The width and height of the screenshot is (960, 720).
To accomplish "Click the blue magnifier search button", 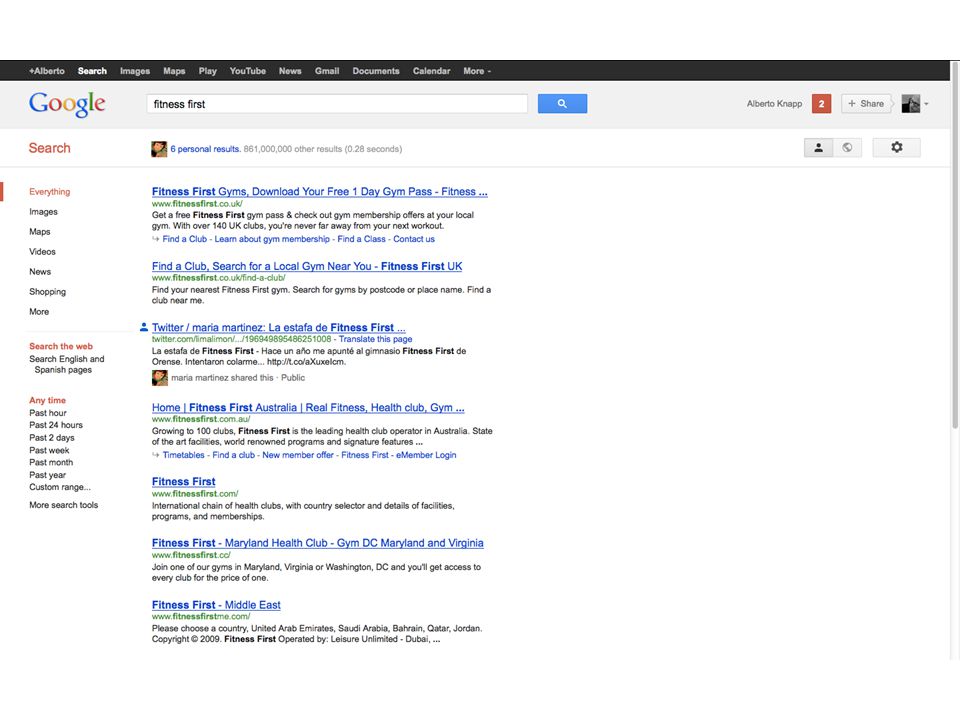I will pyautogui.click(x=562, y=103).
